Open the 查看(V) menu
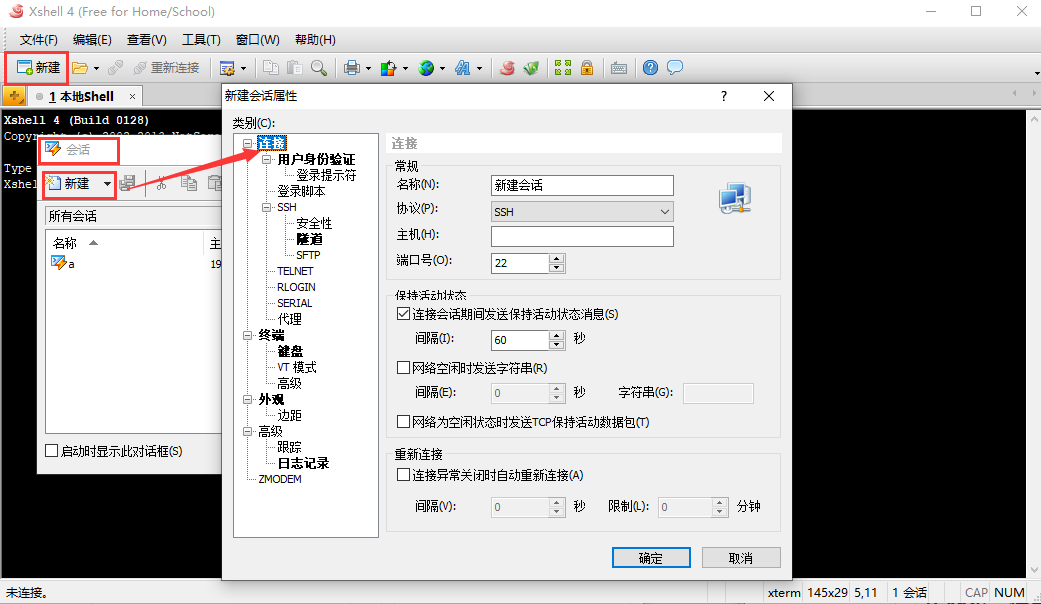The height and width of the screenshot is (604, 1041). (x=147, y=40)
